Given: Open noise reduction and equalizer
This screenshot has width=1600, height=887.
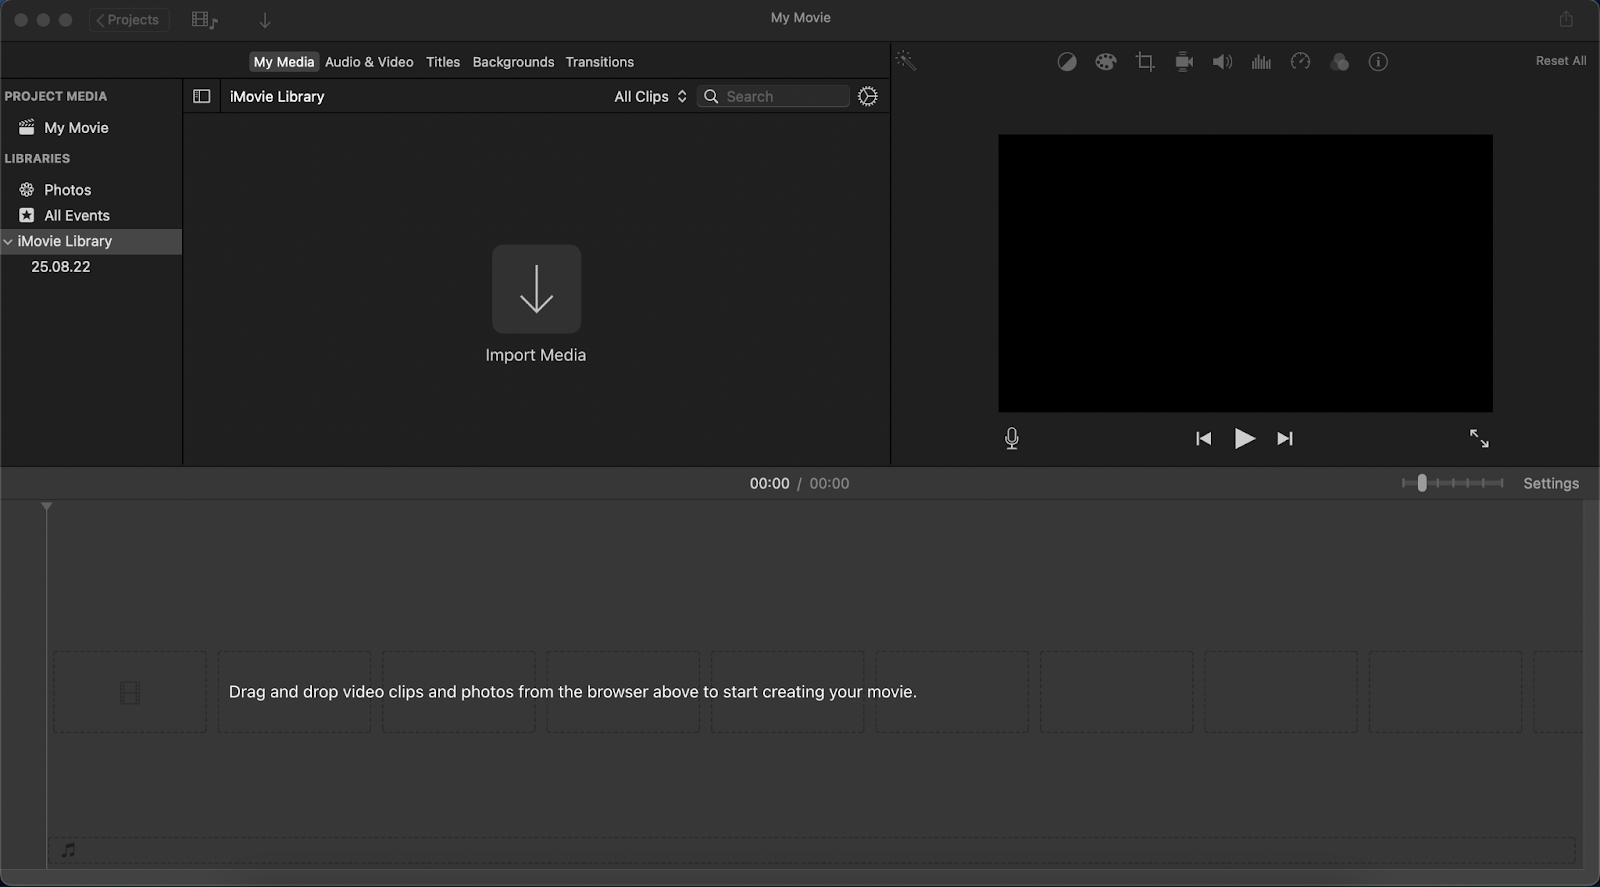Looking at the screenshot, I should 1261,62.
